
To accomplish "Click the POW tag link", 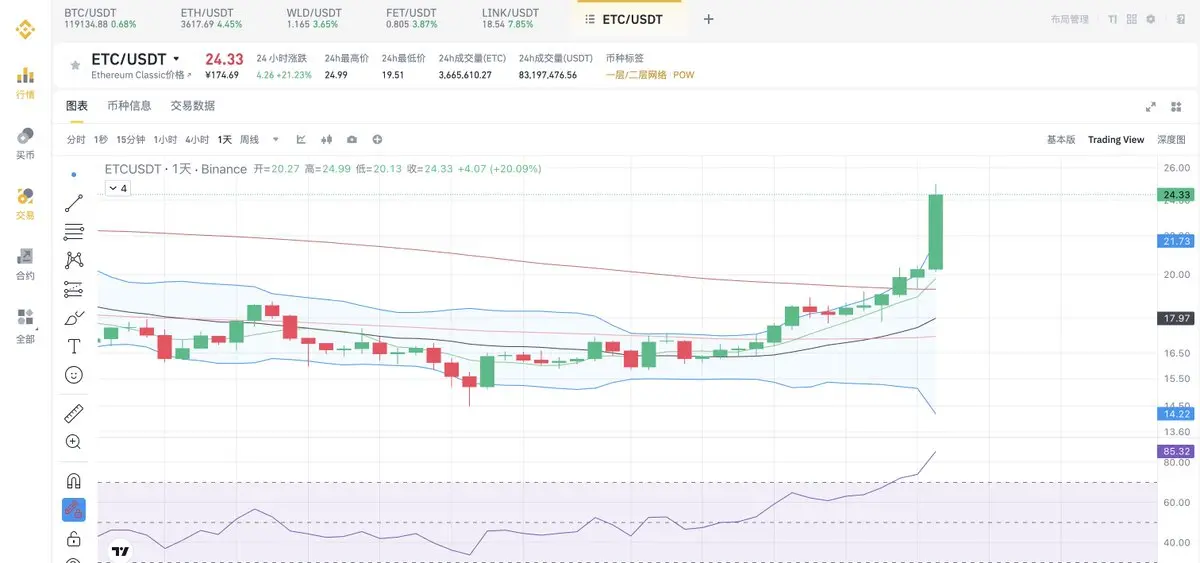I will pos(684,75).
